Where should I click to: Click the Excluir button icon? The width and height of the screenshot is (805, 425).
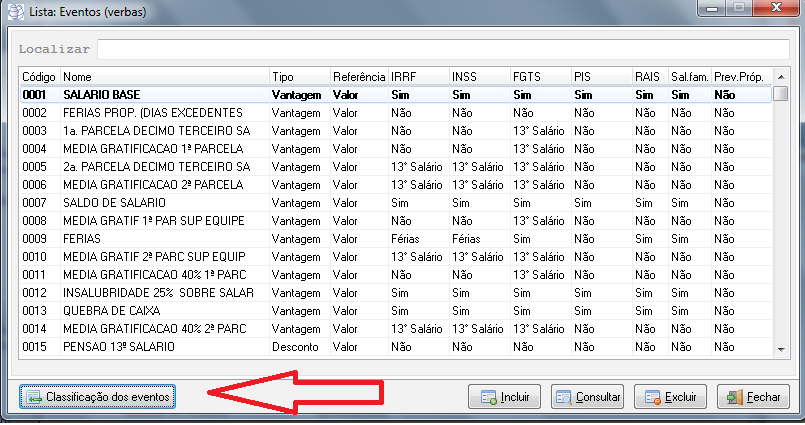654,397
